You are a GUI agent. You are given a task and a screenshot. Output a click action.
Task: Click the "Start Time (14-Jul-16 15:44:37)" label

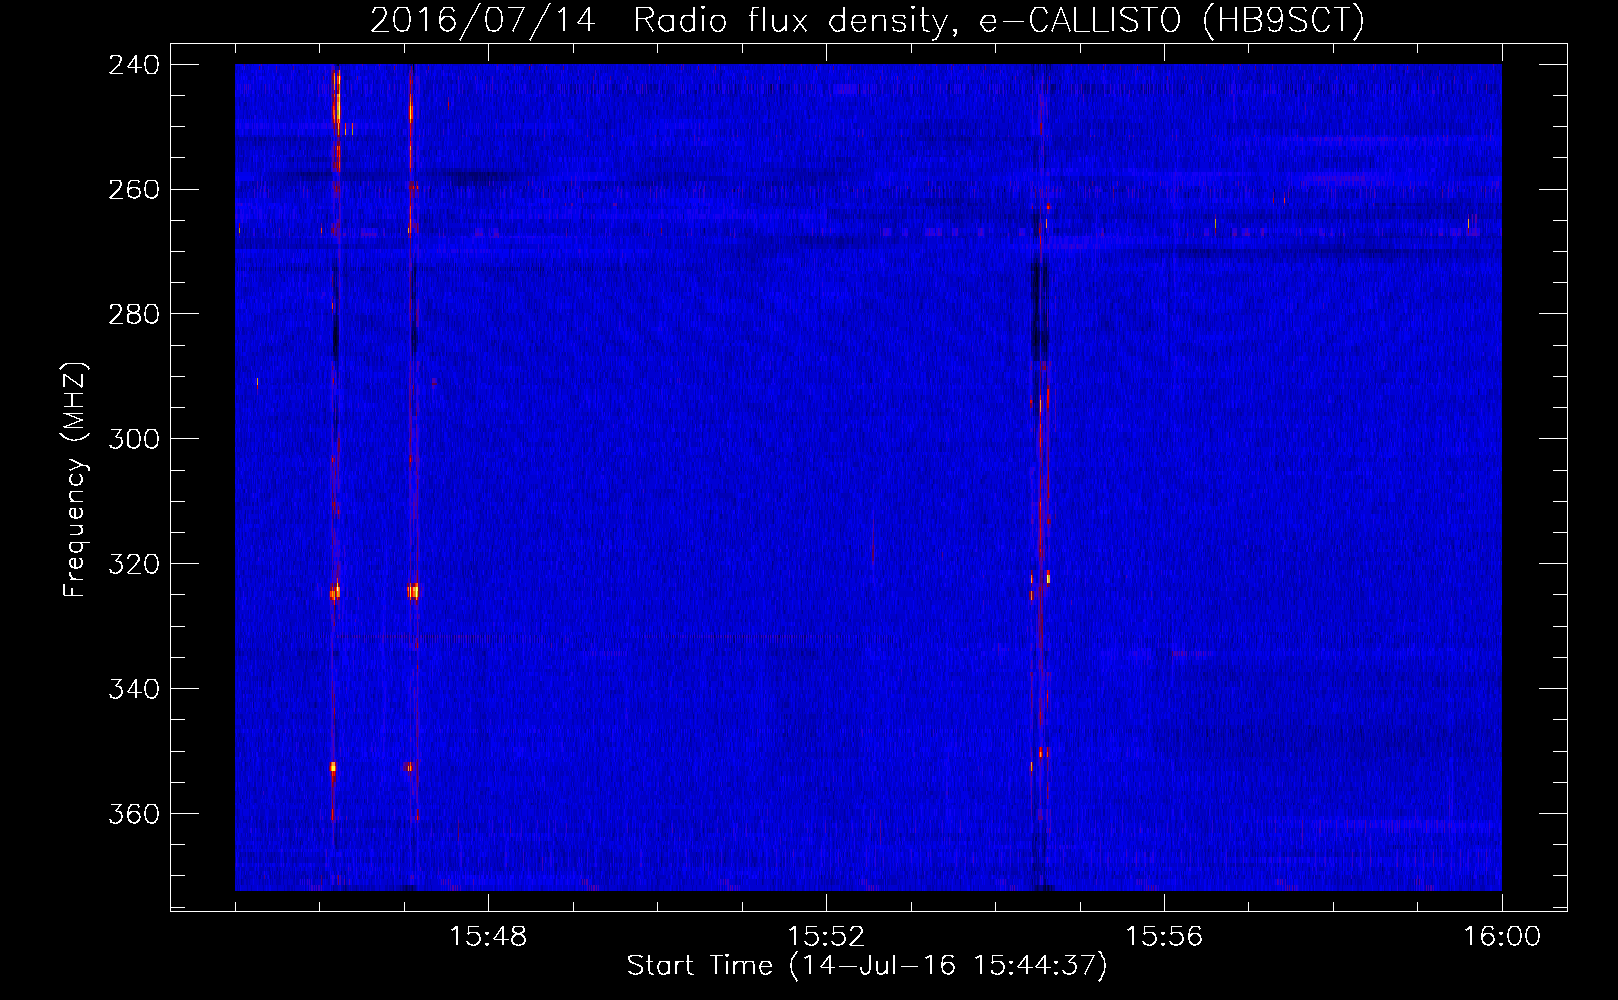tap(867, 966)
